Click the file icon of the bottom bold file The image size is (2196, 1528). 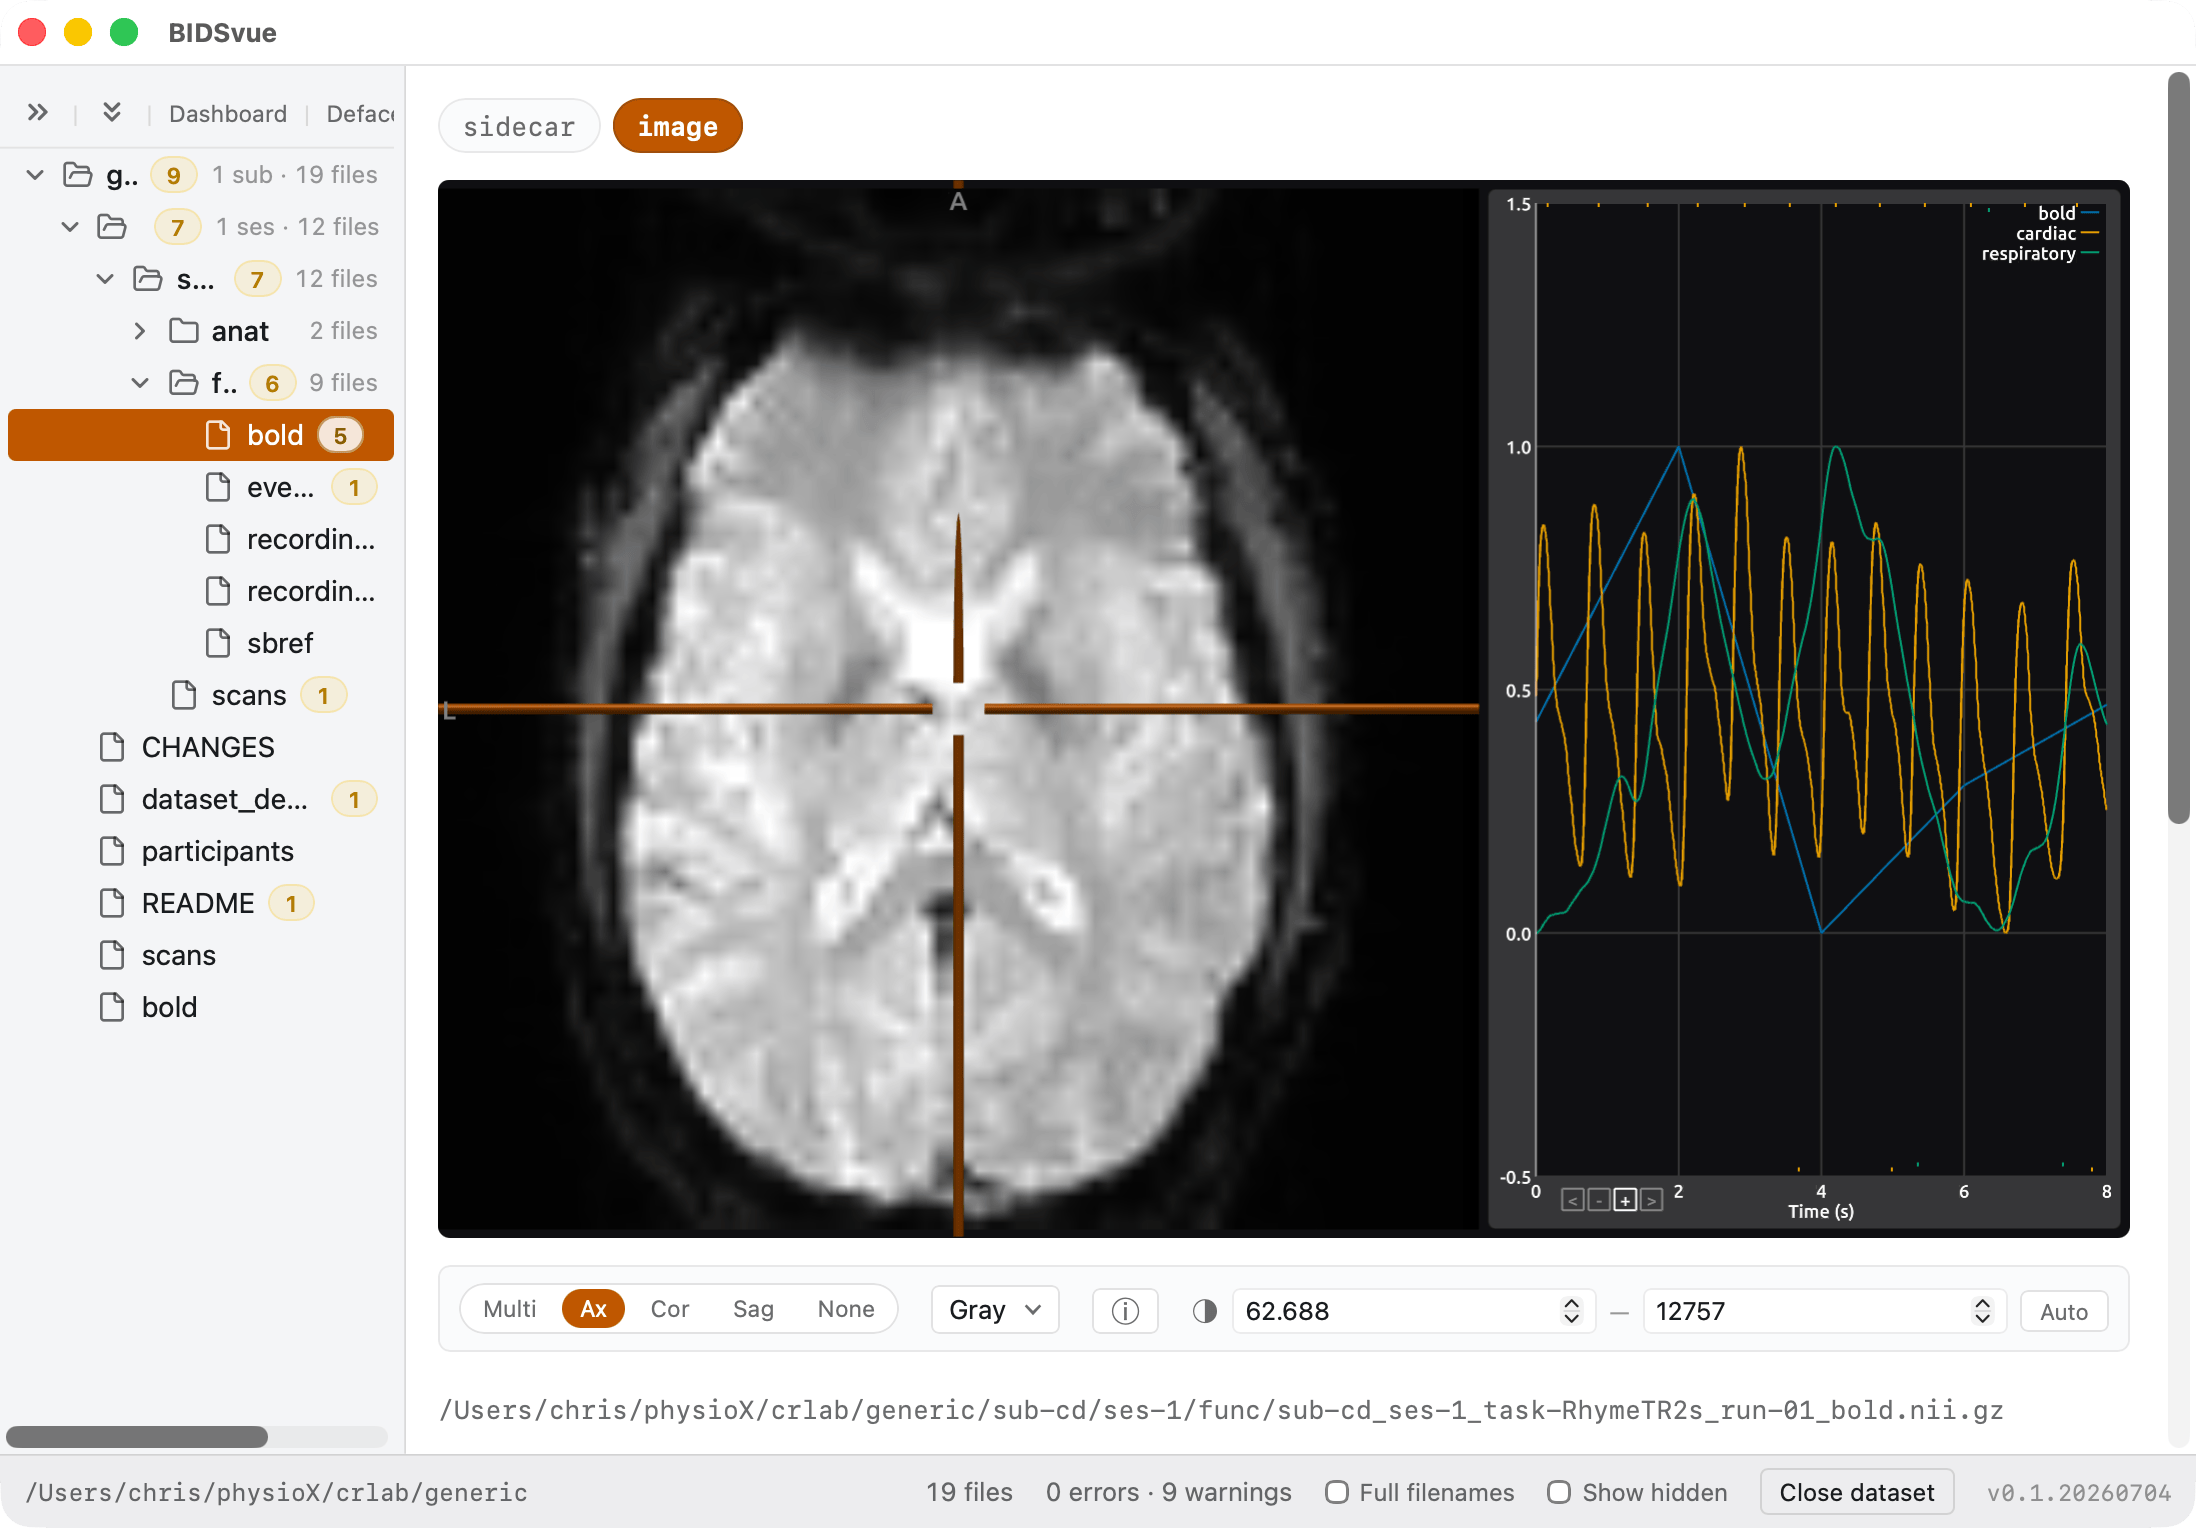tap(112, 1007)
